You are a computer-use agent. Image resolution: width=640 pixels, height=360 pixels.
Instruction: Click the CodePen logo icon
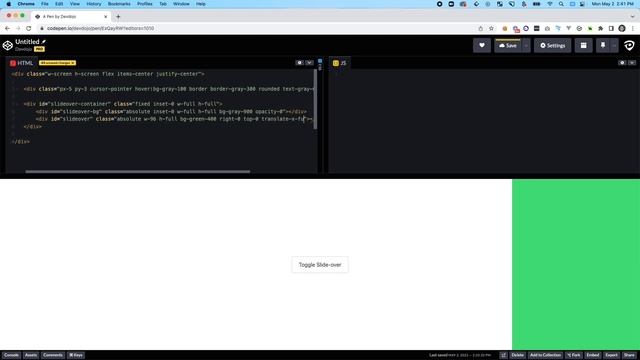[7, 45]
